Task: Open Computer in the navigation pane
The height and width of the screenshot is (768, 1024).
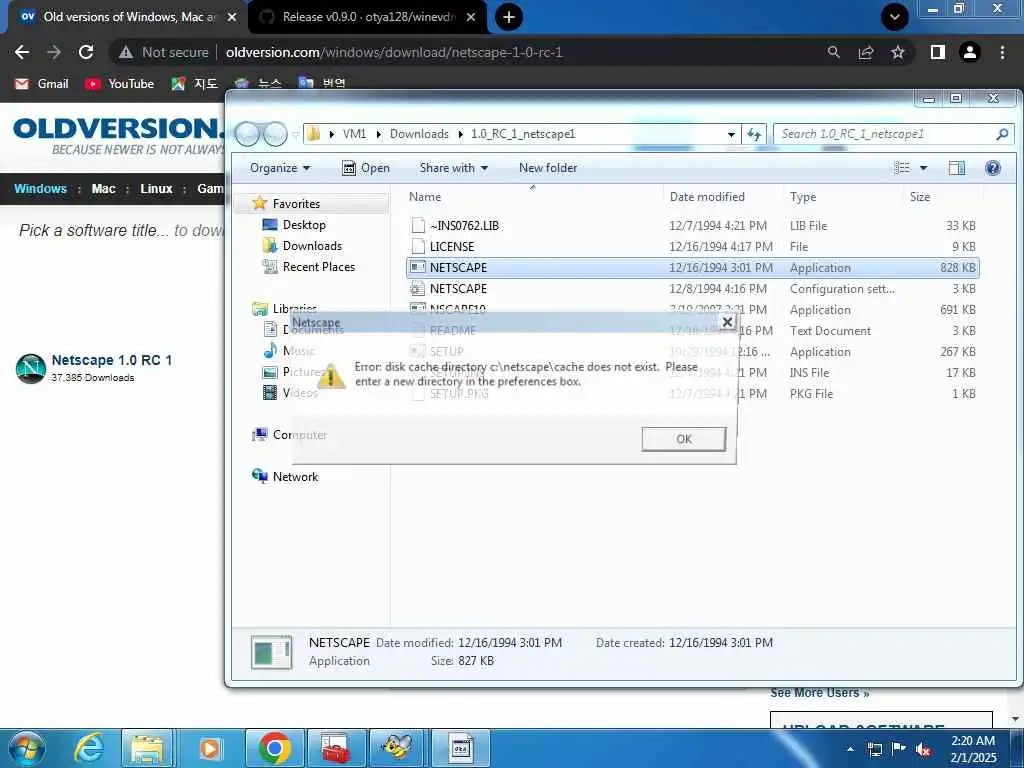Action: [x=299, y=435]
